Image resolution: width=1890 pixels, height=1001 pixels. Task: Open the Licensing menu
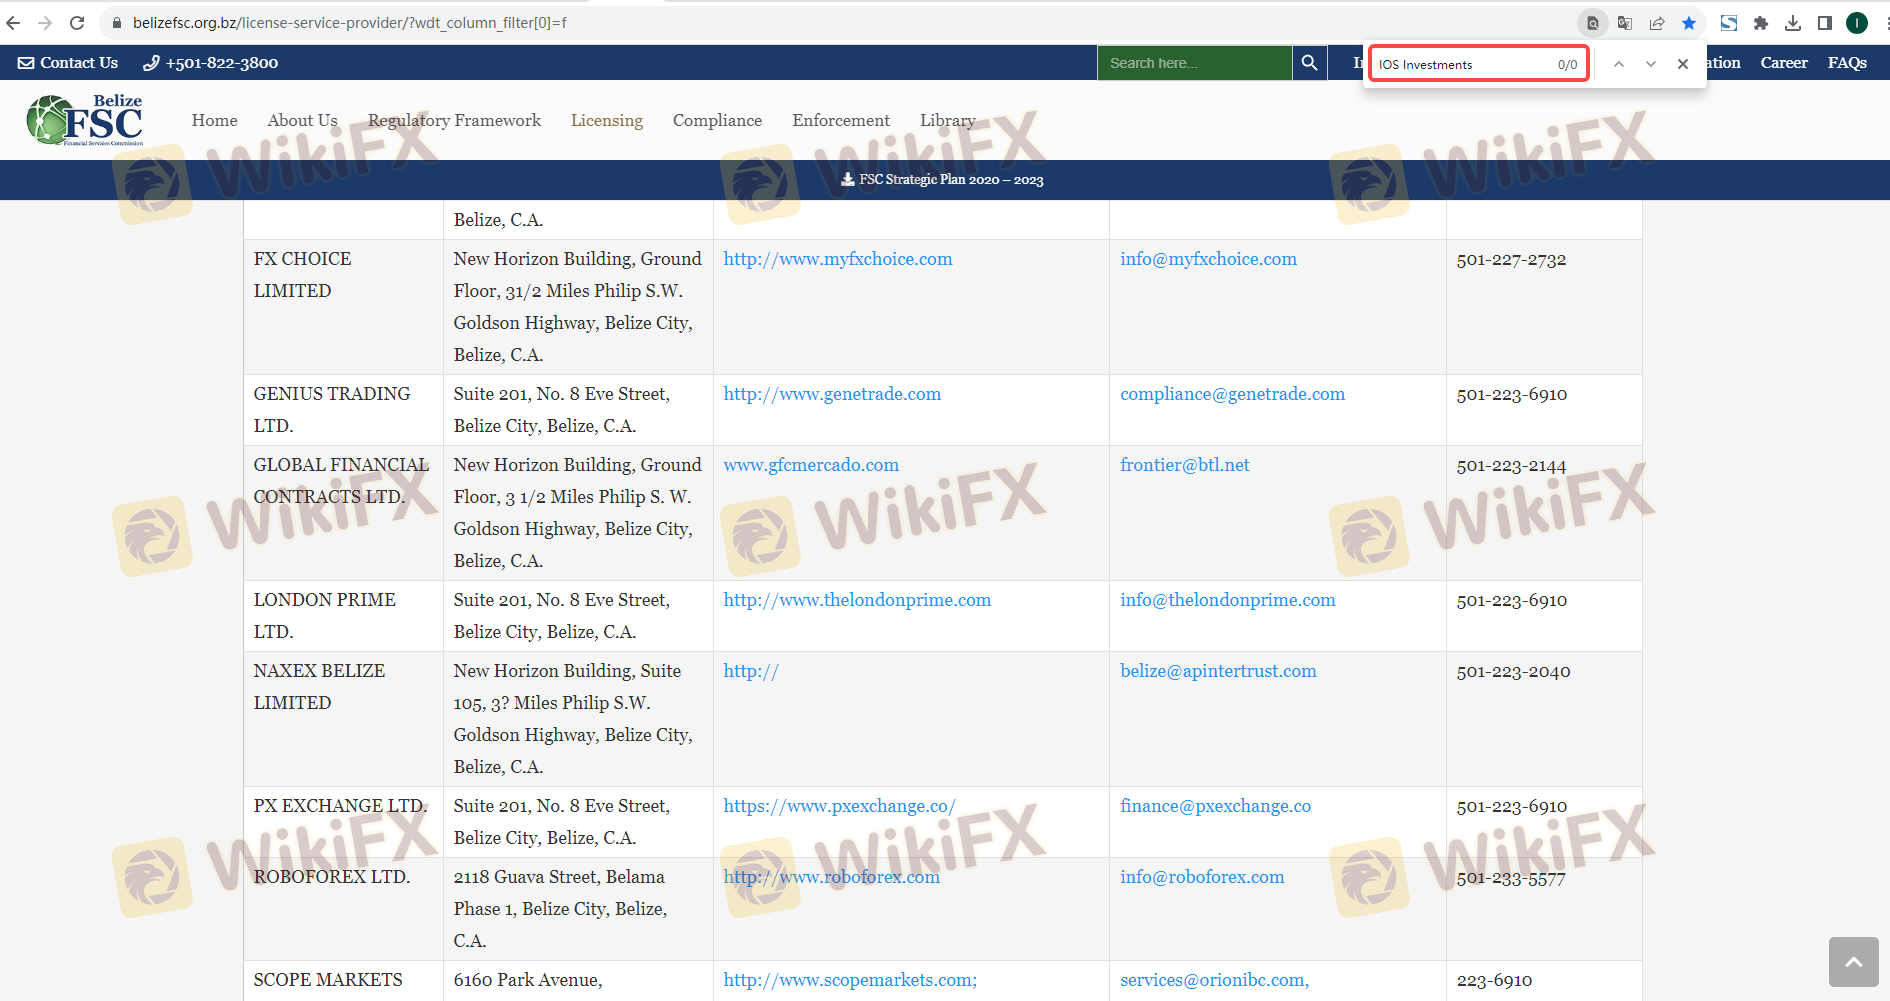tap(607, 121)
